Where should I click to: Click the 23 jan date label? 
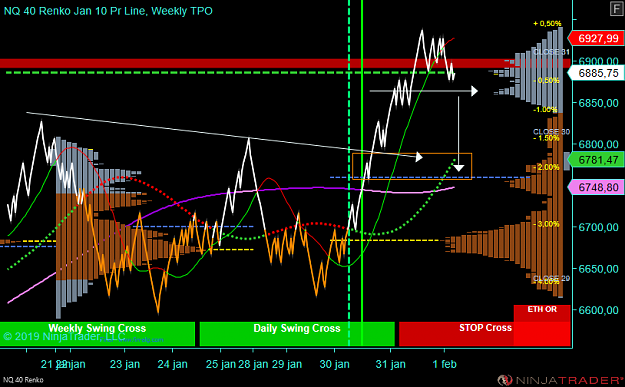125,364
